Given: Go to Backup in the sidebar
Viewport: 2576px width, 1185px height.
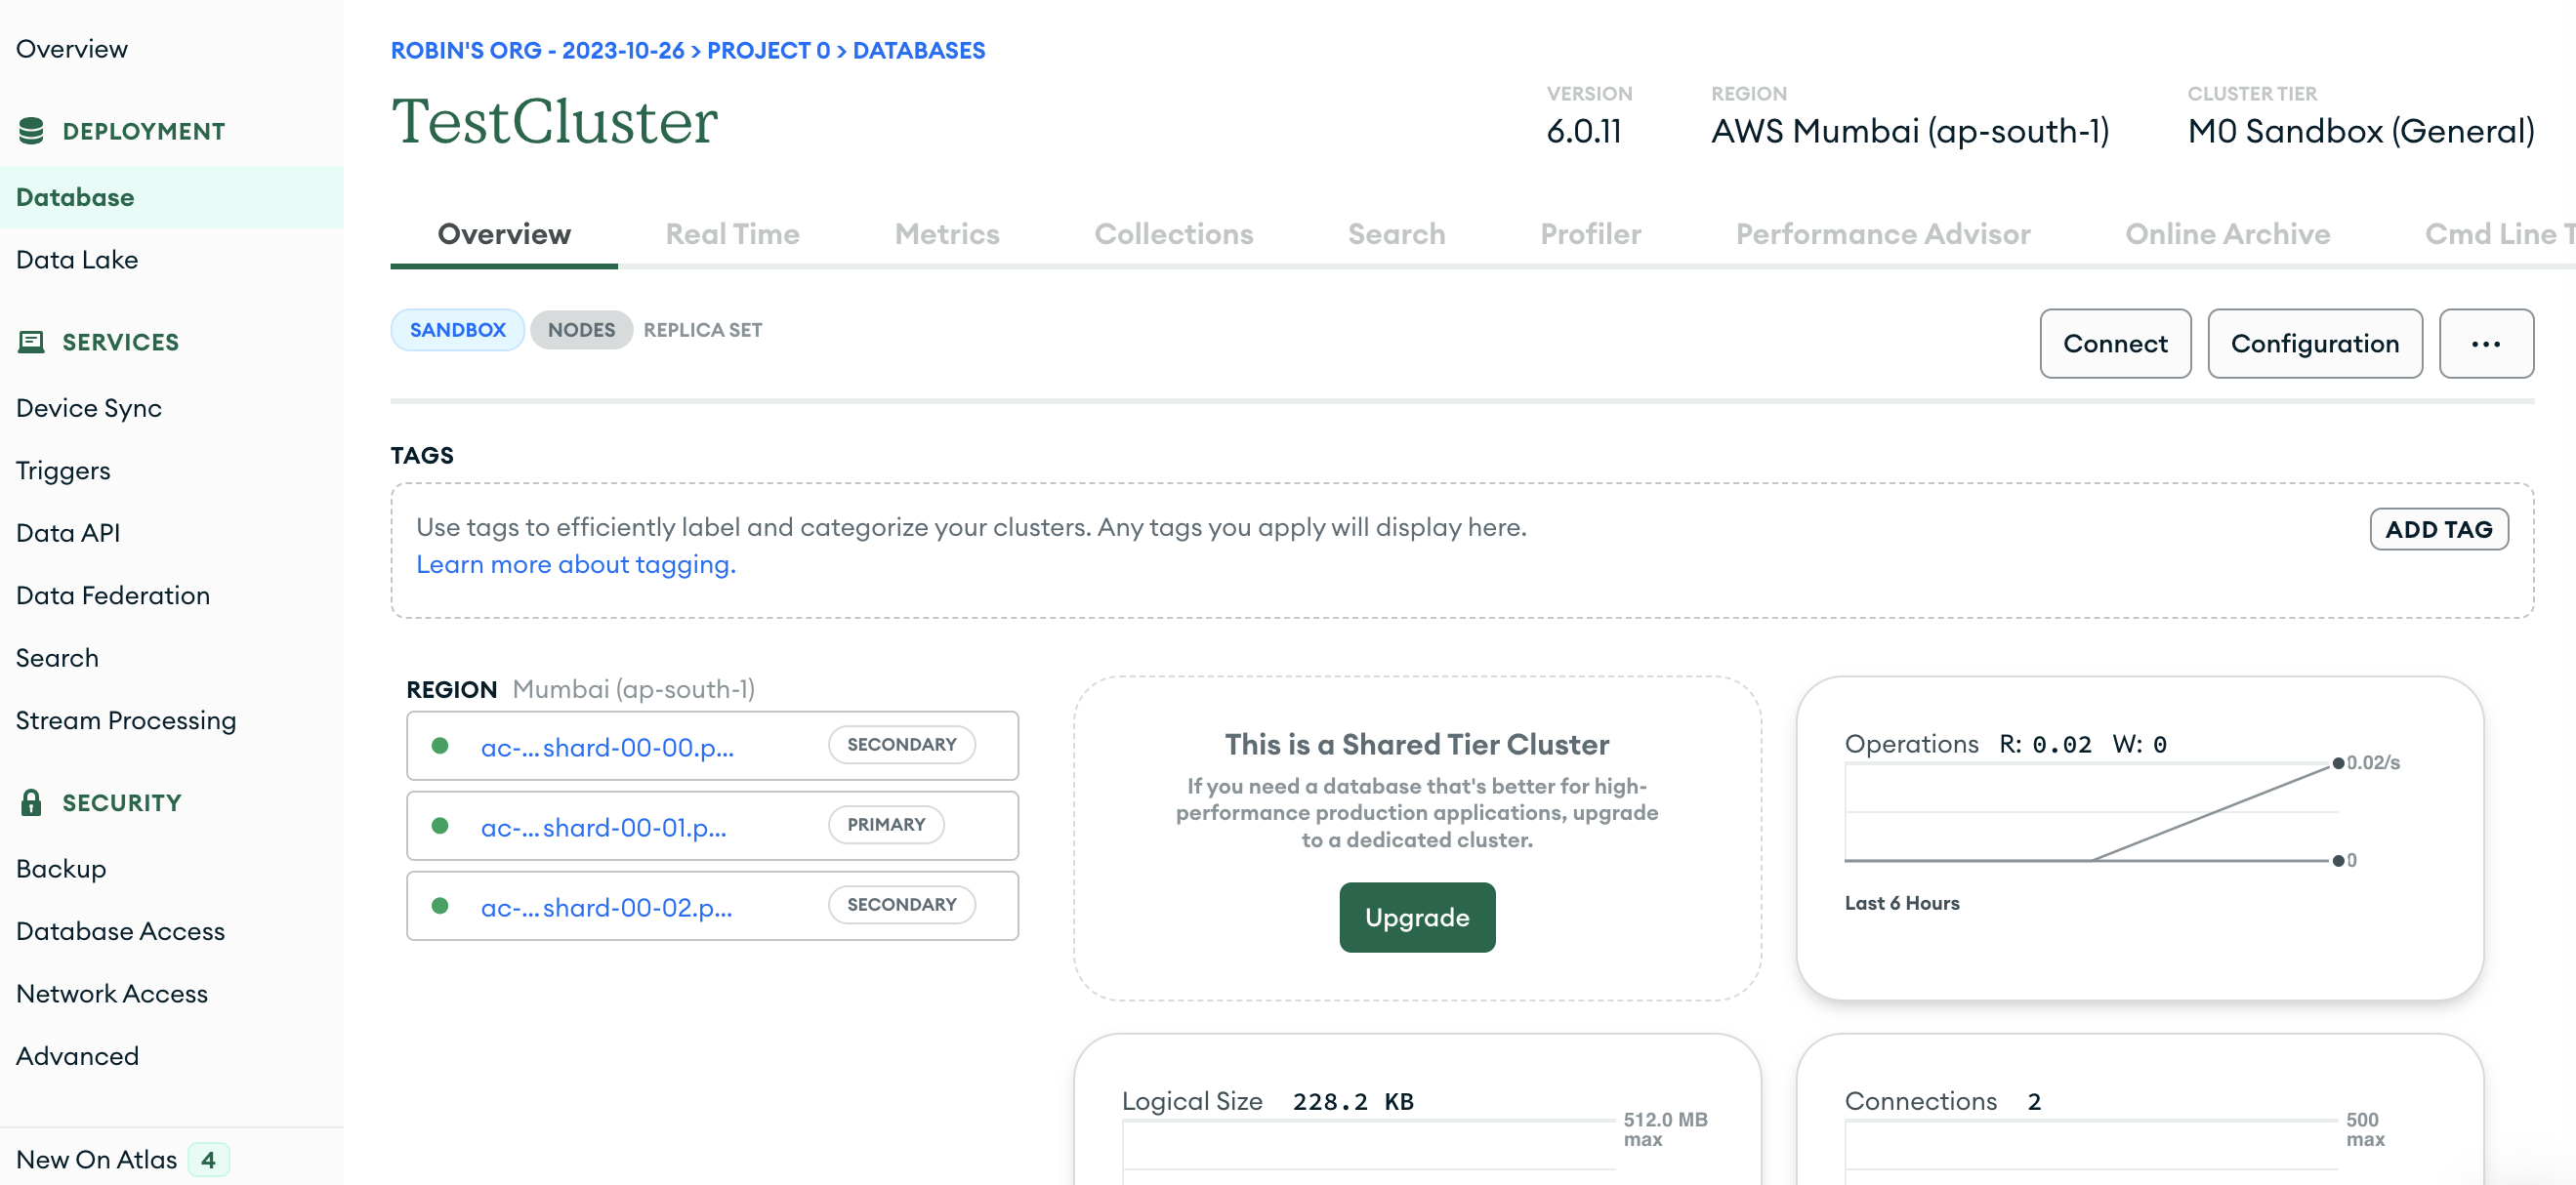Looking at the screenshot, I should (61, 869).
